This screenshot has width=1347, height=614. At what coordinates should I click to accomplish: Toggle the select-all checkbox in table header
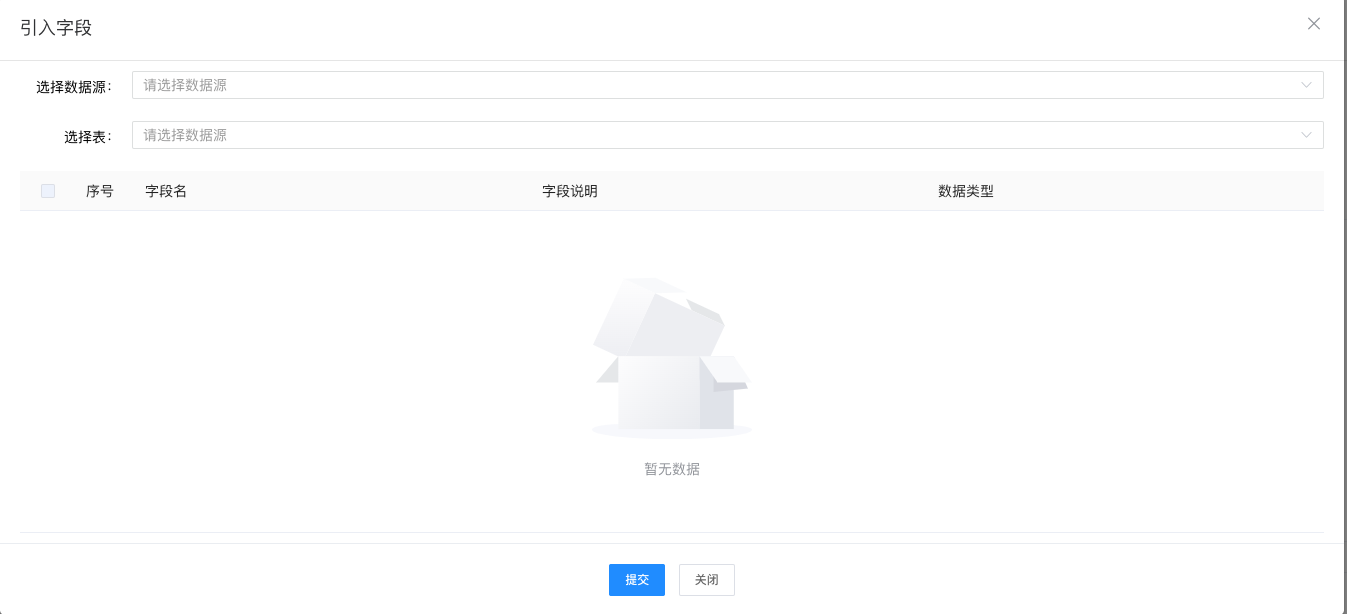(x=48, y=191)
